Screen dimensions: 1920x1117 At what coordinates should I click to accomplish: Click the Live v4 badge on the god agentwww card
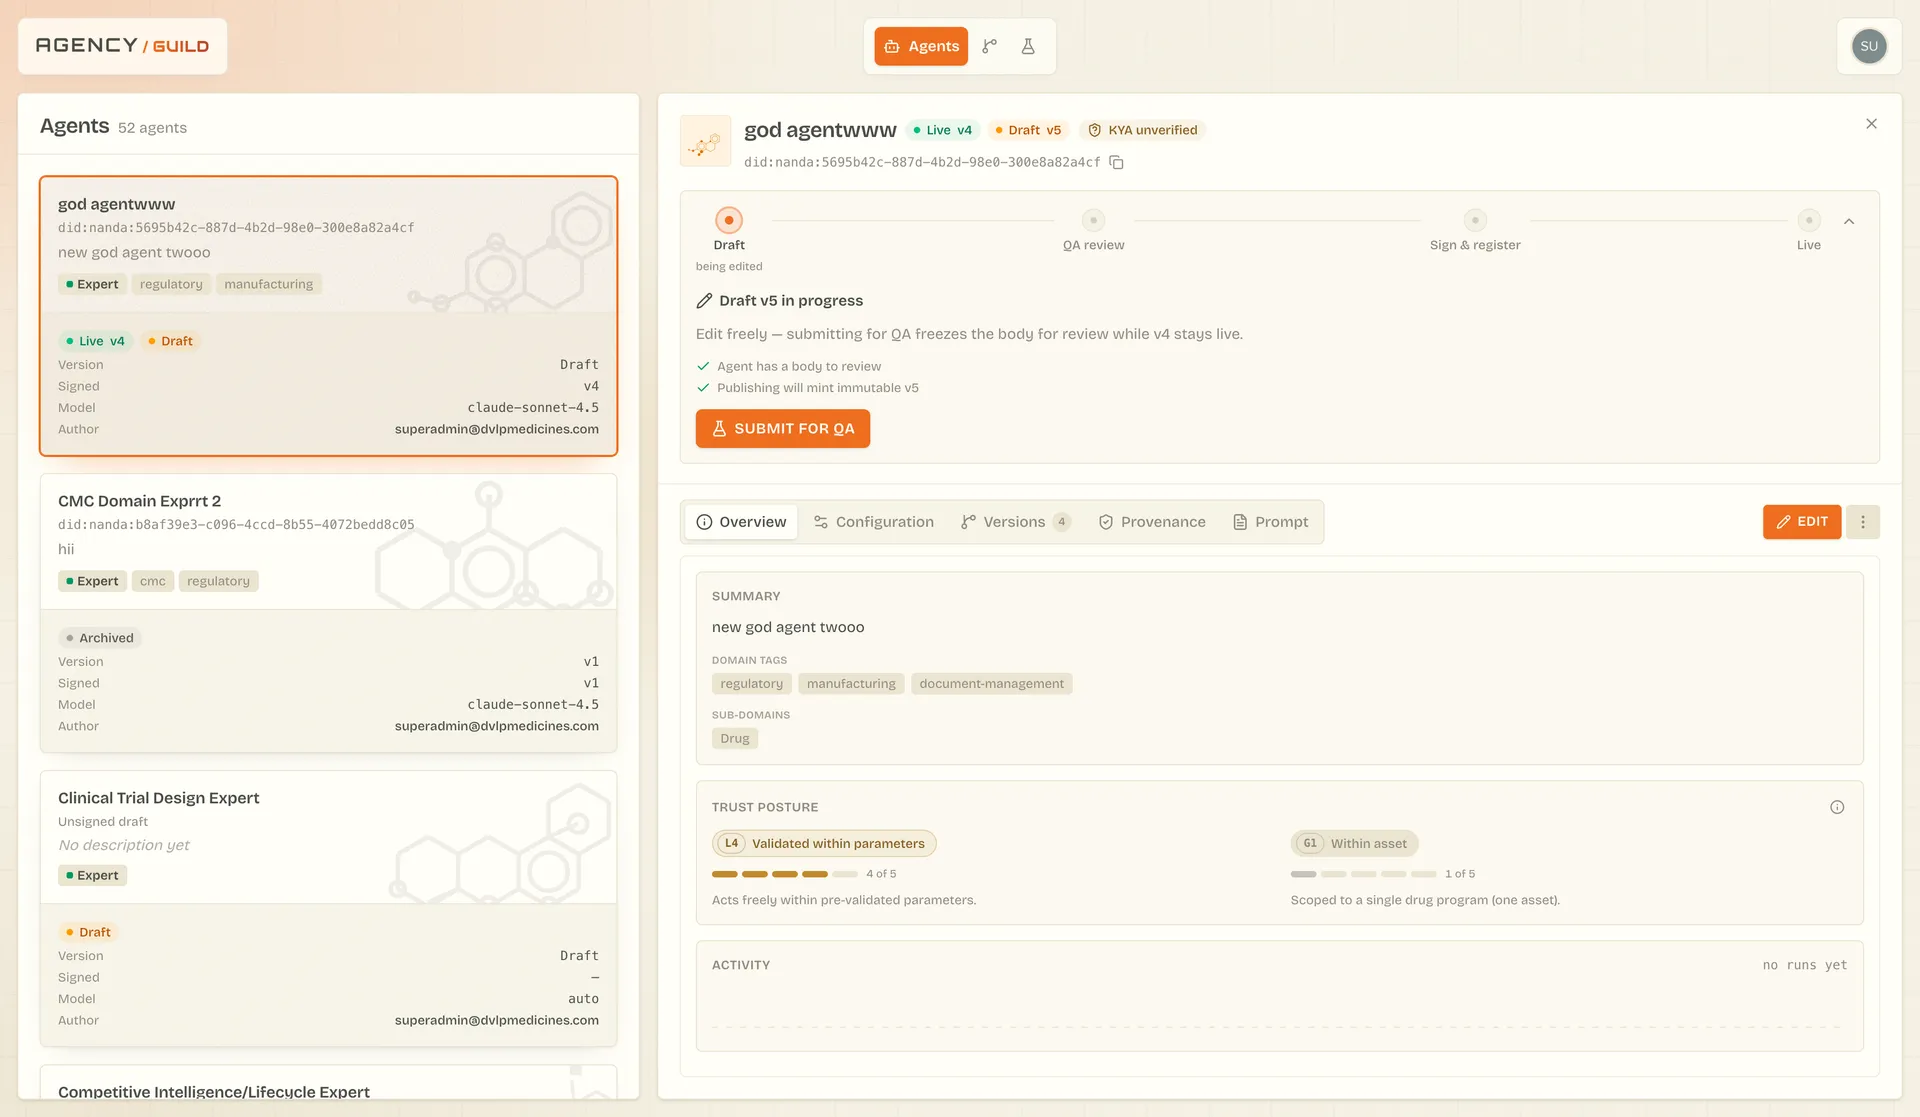(x=96, y=341)
